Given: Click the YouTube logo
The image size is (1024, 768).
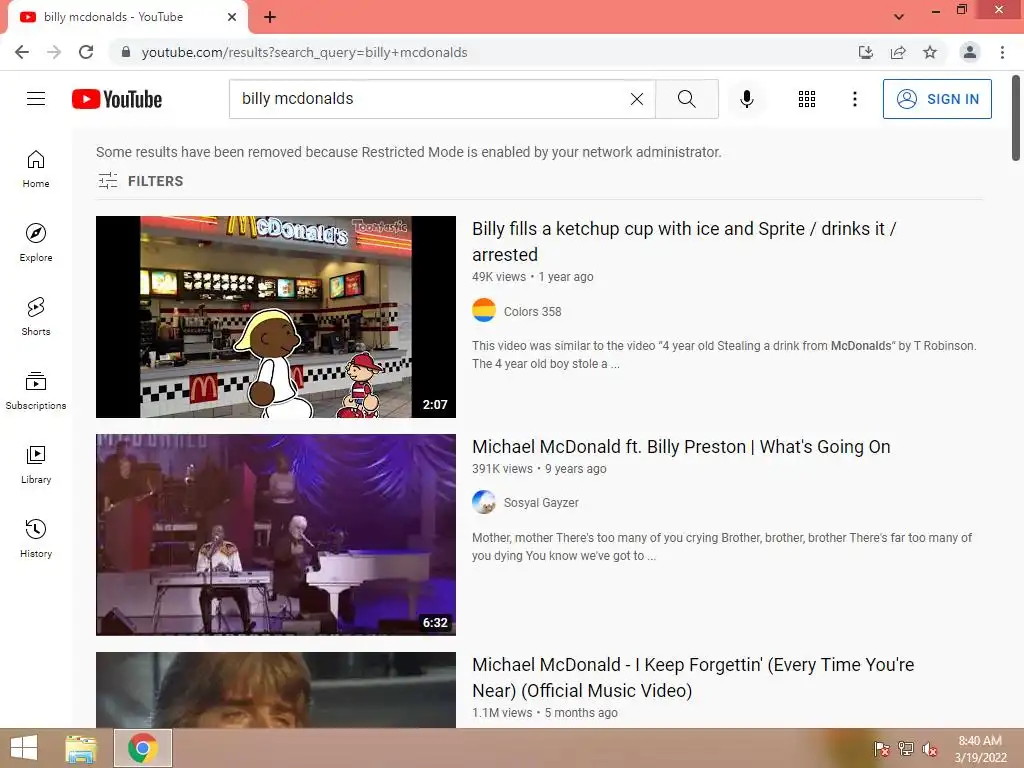Looking at the screenshot, I should coord(117,99).
